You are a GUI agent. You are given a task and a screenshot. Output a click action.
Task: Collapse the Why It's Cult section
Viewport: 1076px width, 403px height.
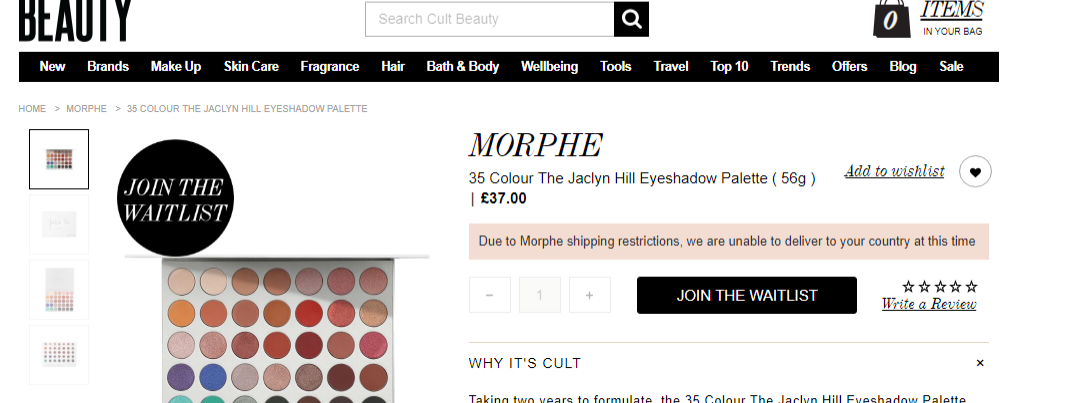(x=980, y=363)
